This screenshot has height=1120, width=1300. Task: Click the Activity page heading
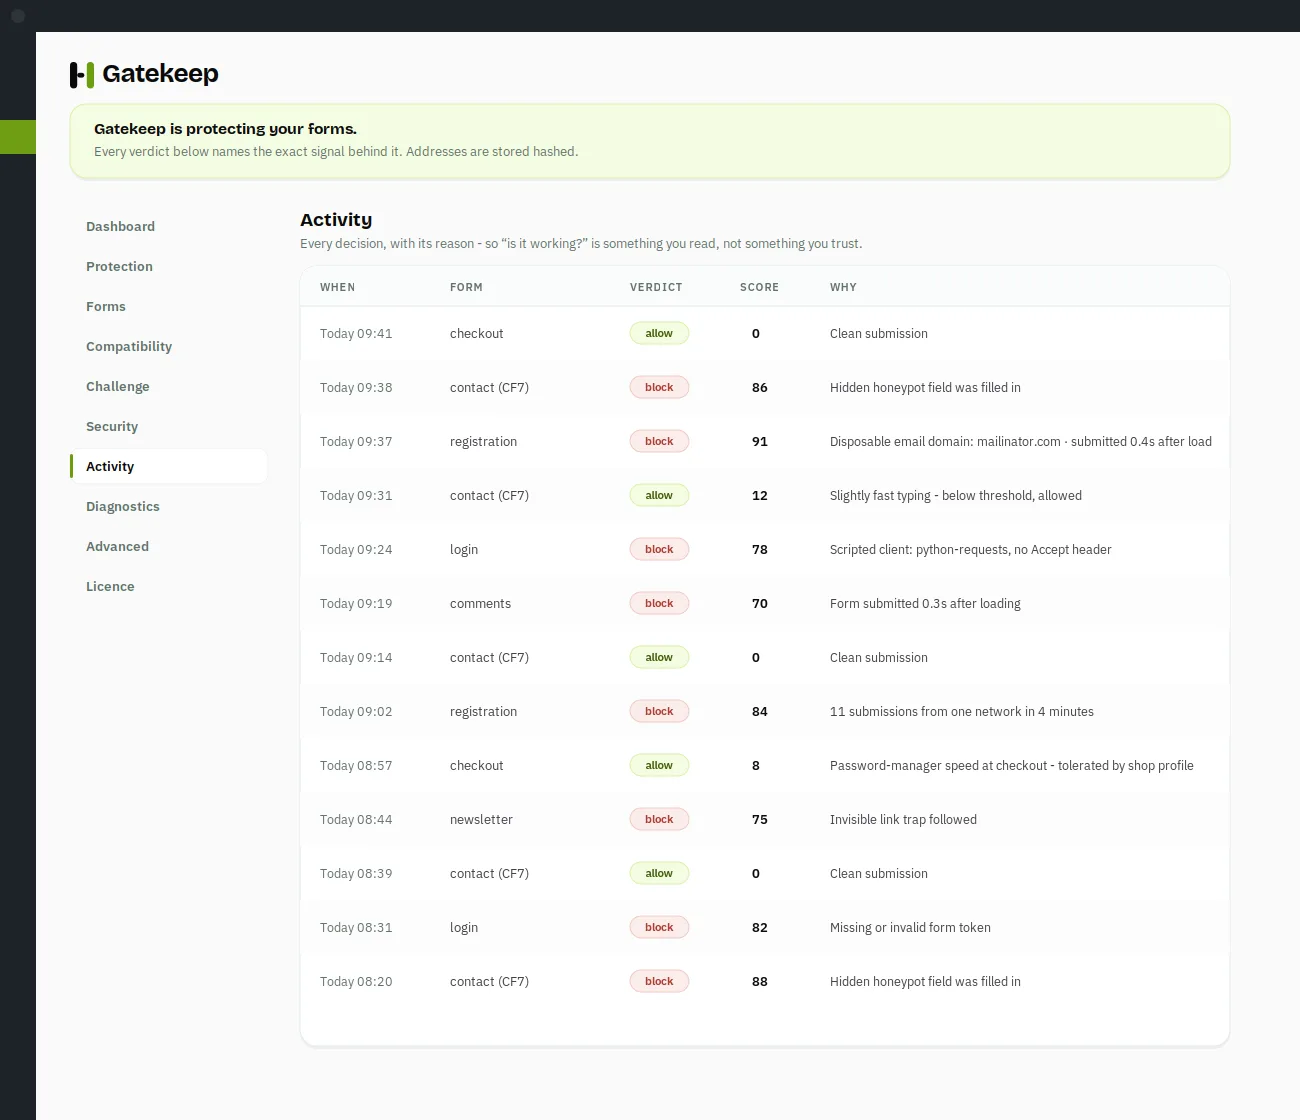point(336,220)
